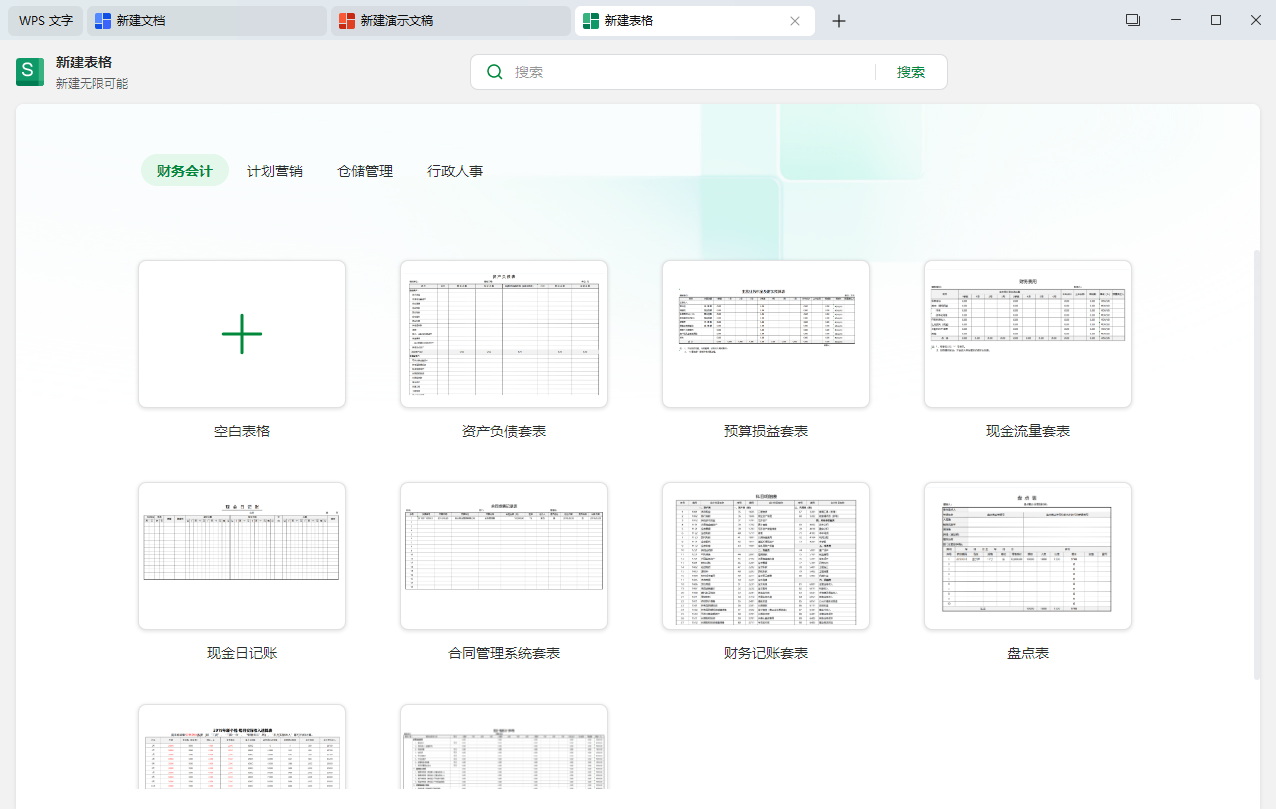Open the 现金流量套表 template thumbnail

tap(1028, 334)
